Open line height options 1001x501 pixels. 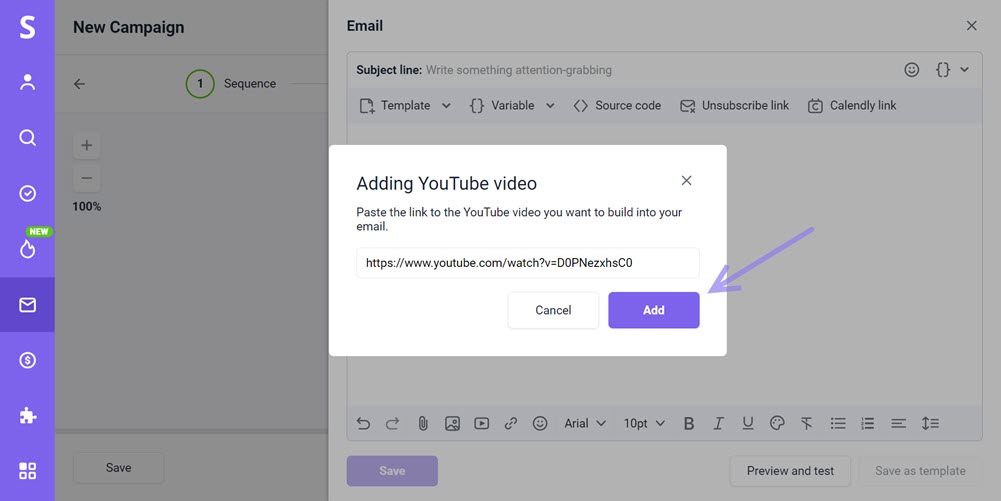(930, 423)
